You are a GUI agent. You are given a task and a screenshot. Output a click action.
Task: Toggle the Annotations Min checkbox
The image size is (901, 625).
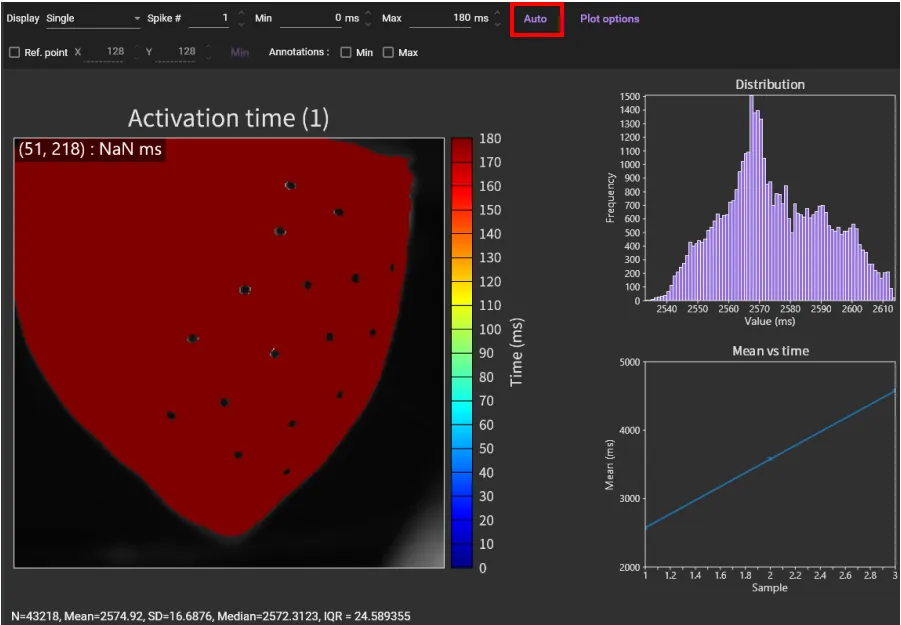(346, 53)
